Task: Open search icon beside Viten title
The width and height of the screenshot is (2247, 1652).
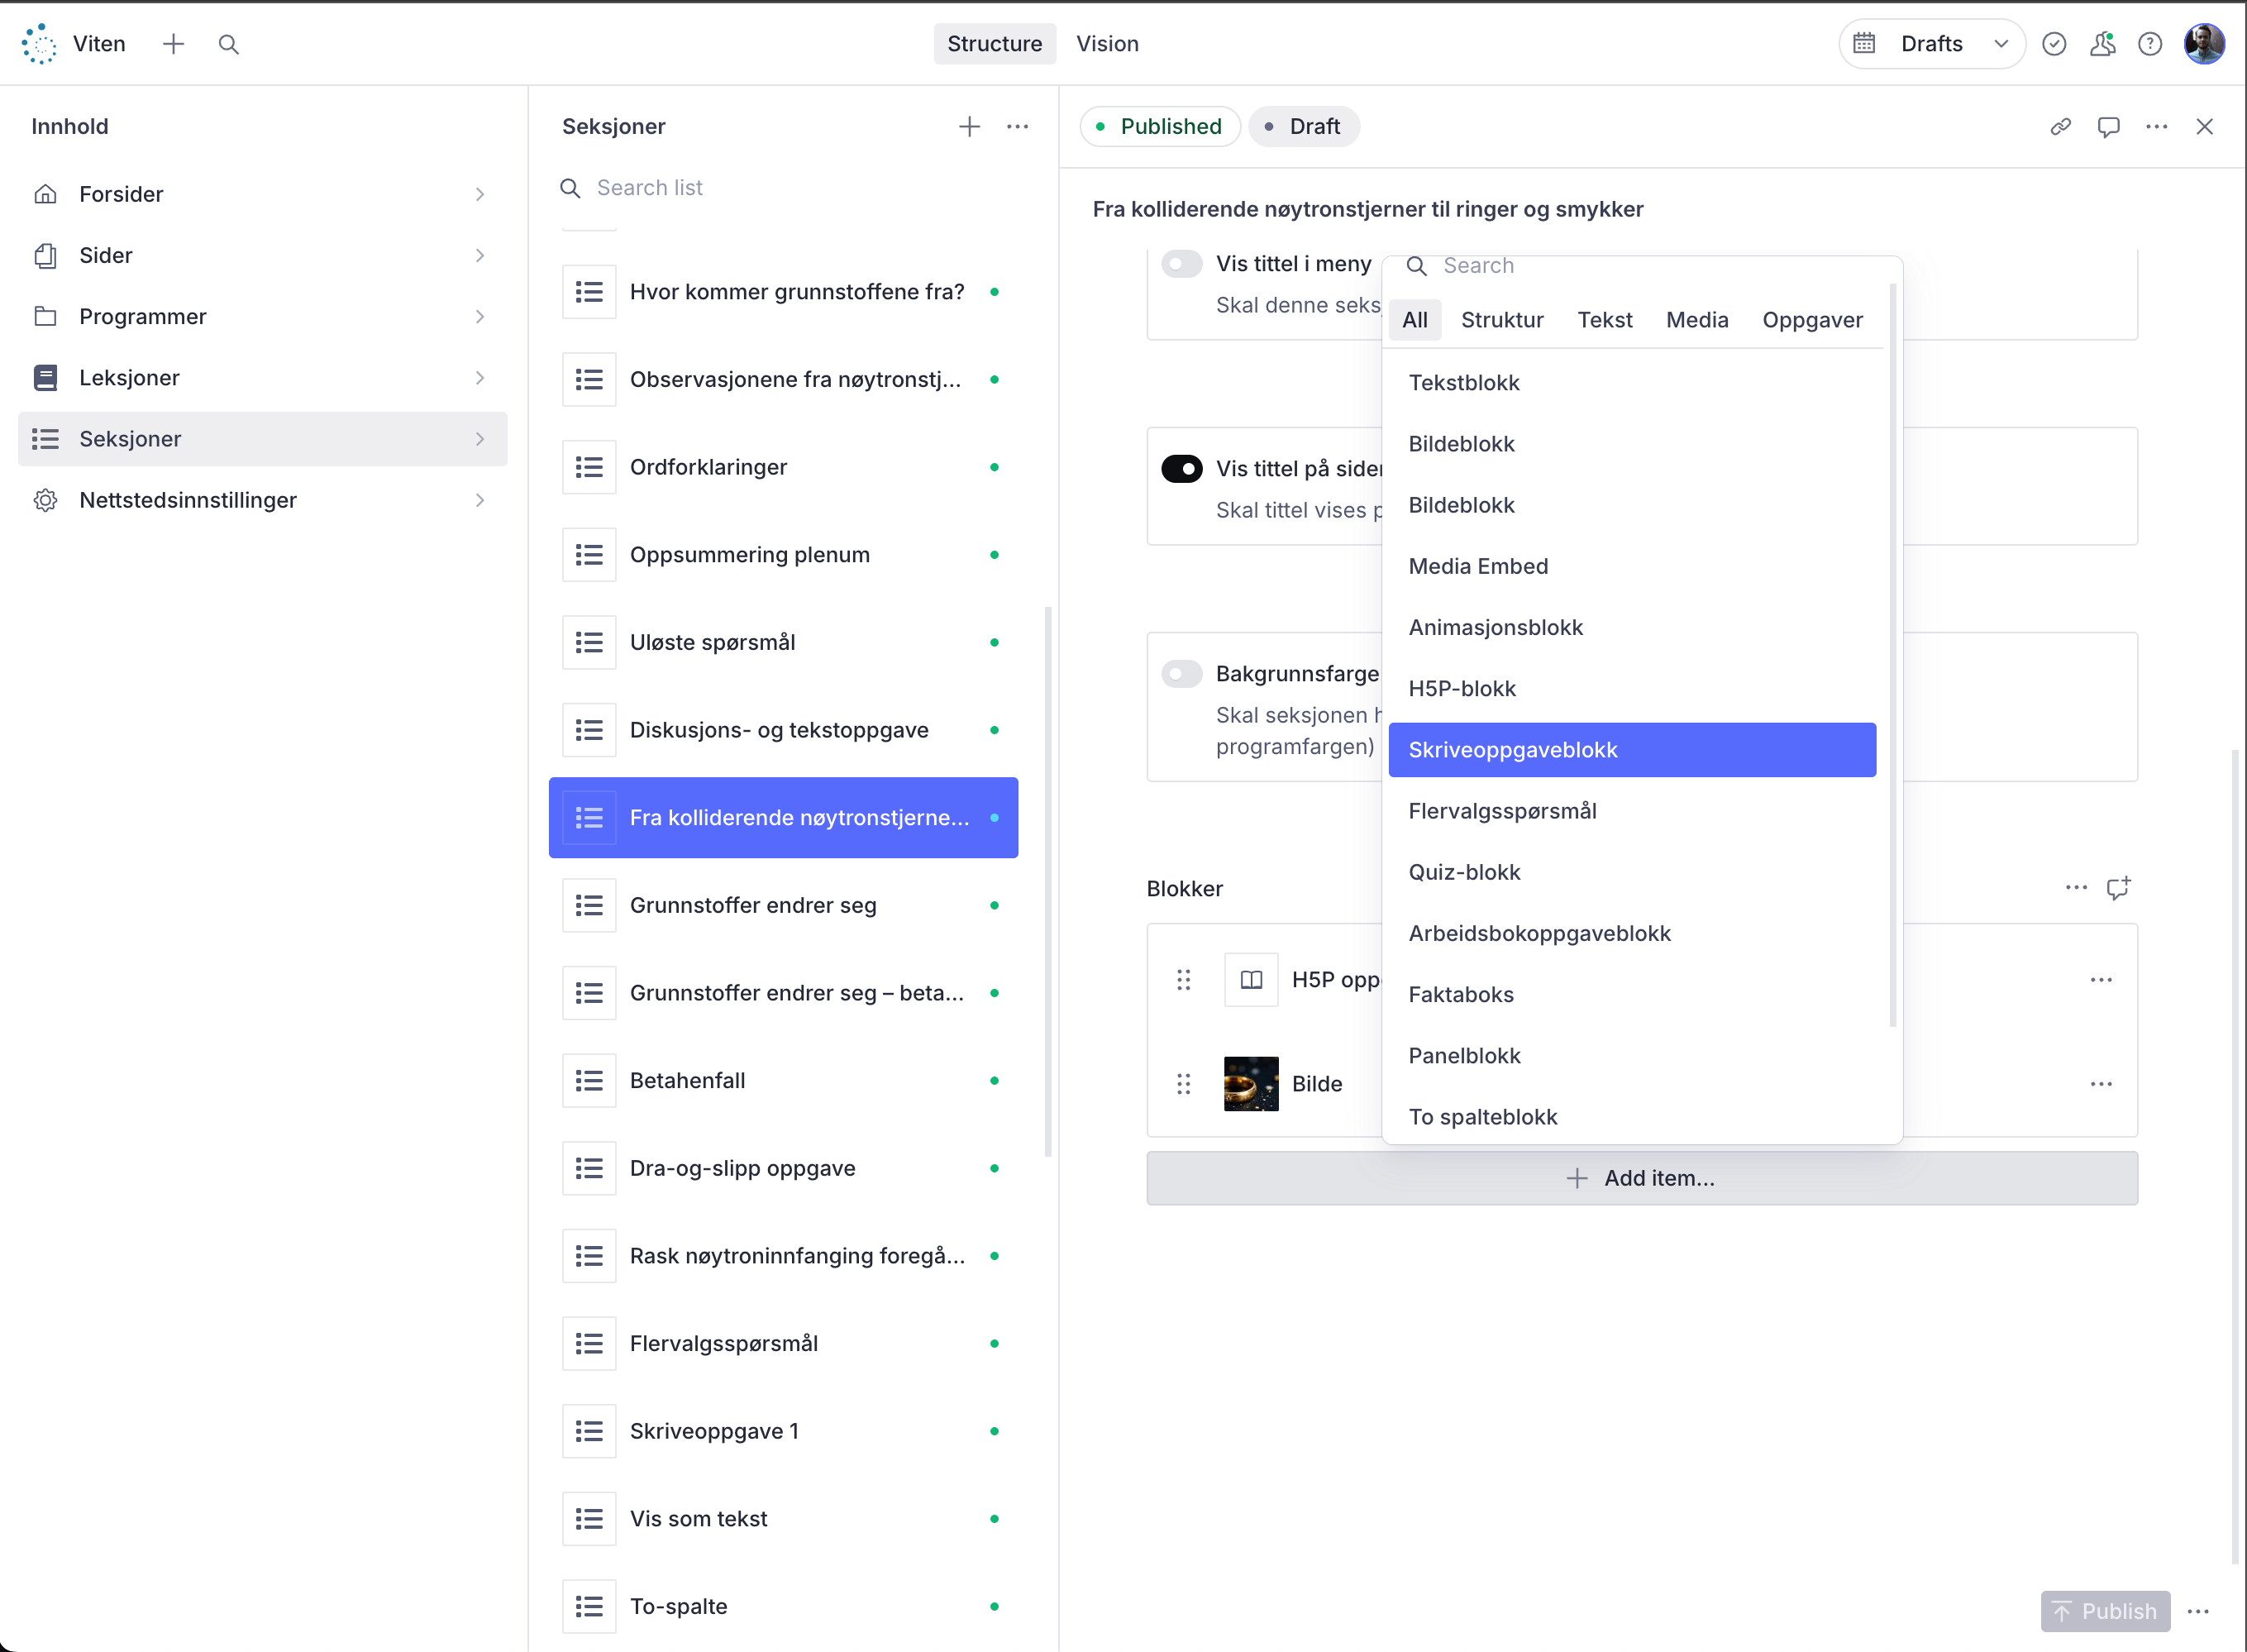Action: (x=228, y=44)
